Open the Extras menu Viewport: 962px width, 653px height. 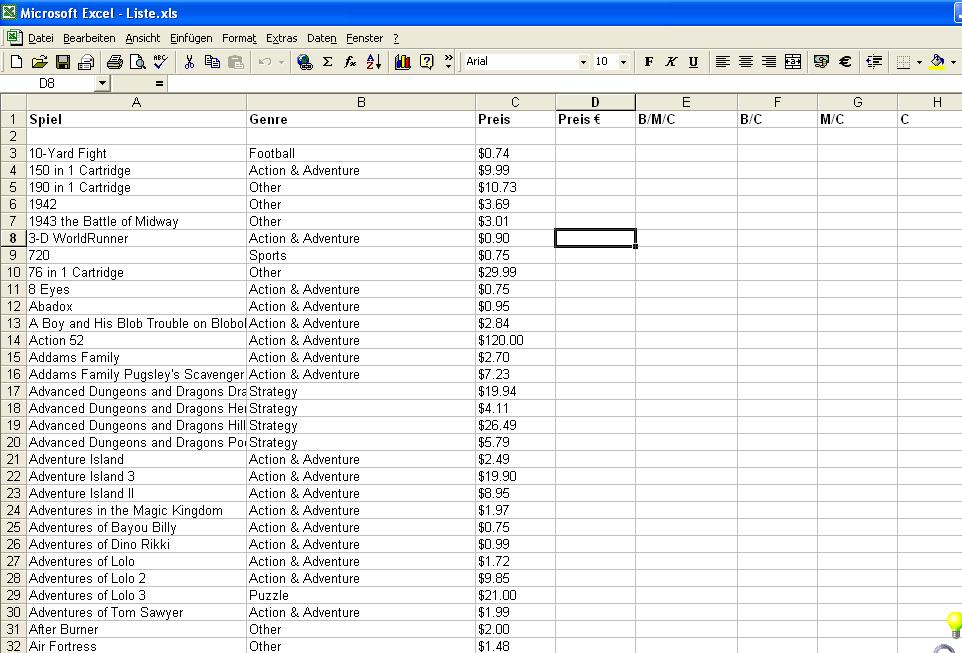tap(282, 38)
